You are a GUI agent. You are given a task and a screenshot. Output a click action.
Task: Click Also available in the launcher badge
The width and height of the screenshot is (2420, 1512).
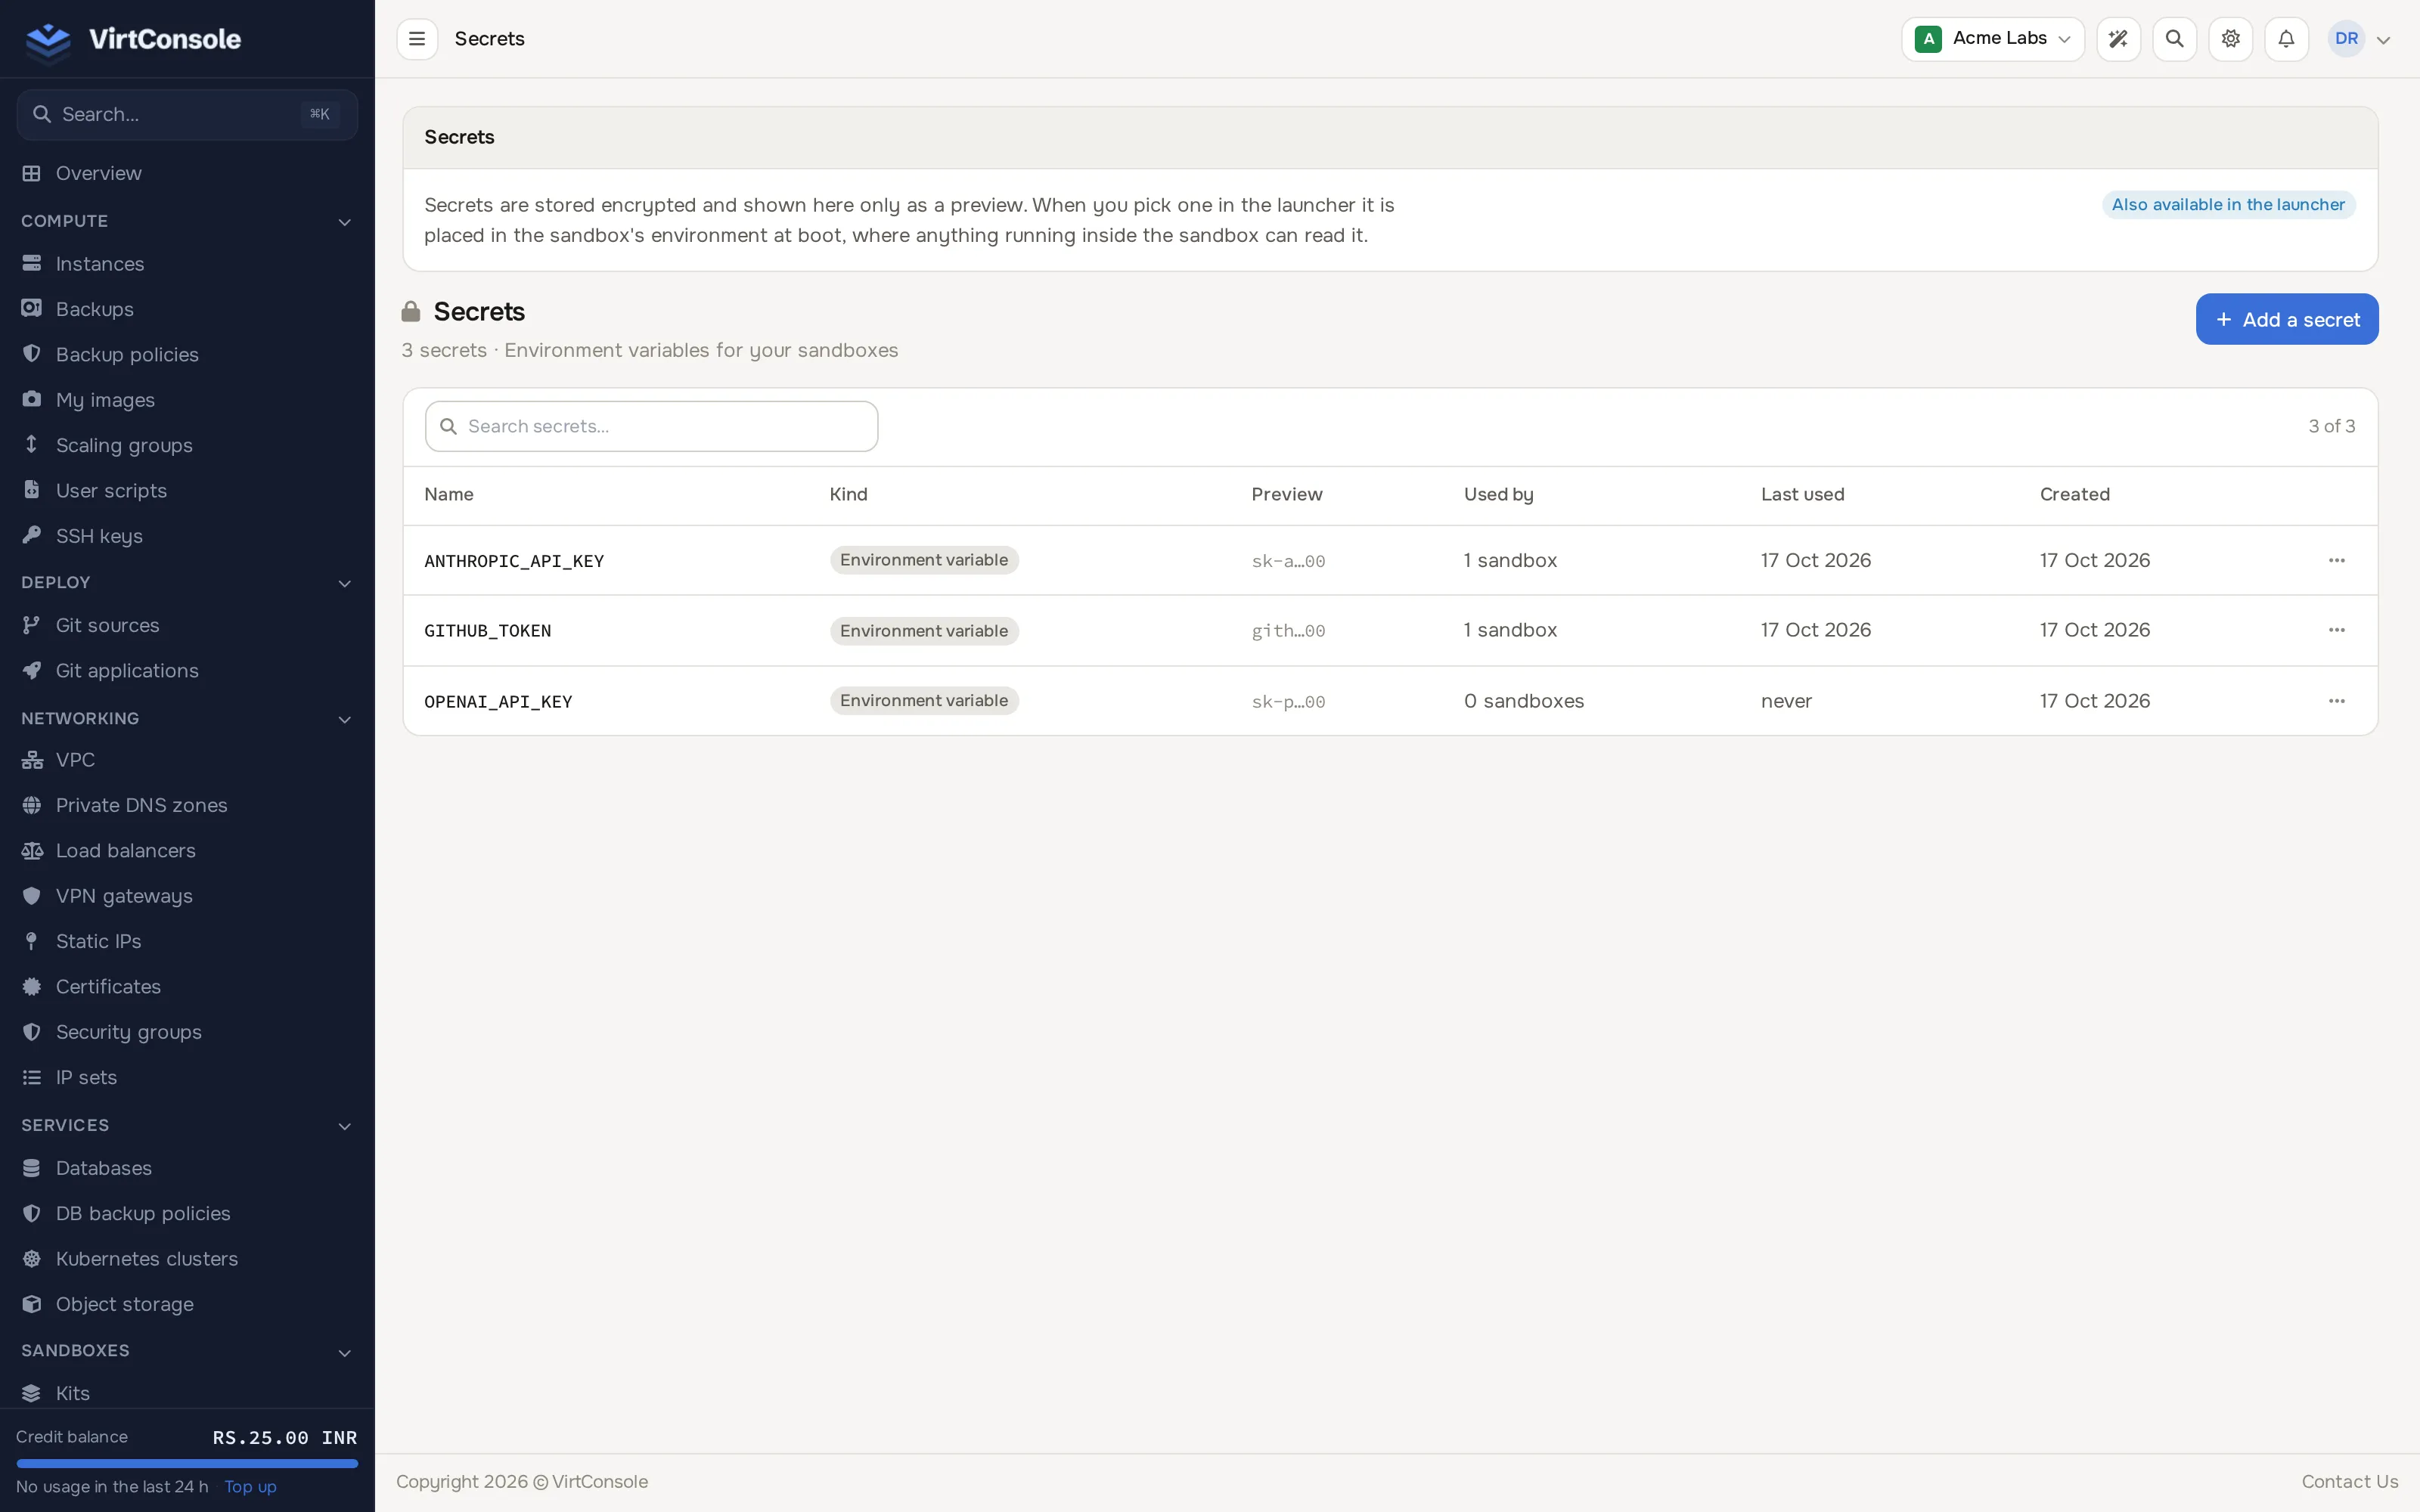coord(2228,205)
